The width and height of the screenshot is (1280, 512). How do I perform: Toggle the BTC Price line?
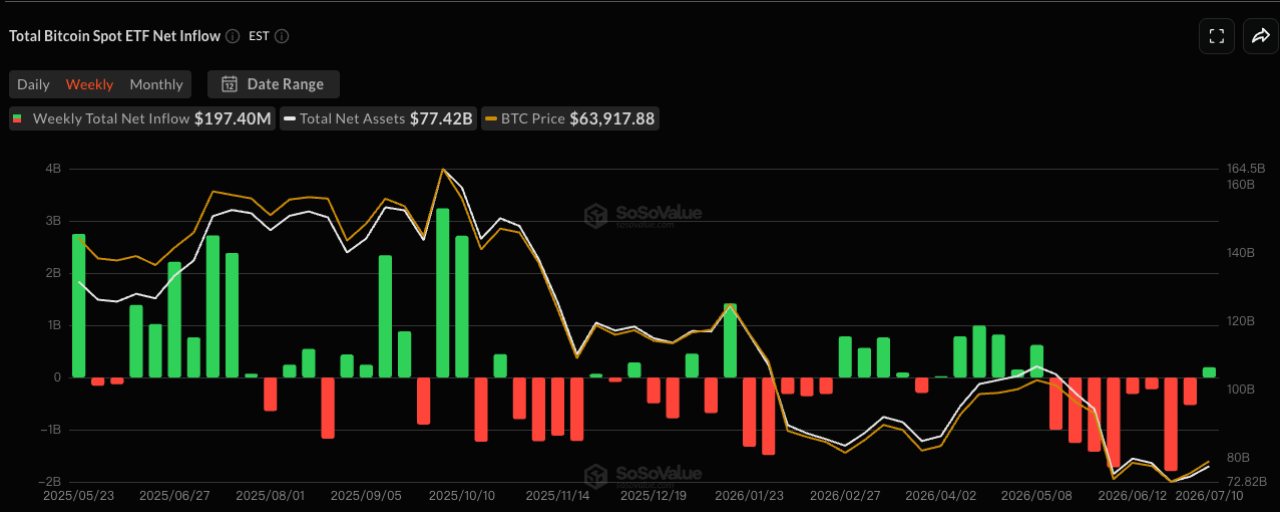click(570, 119)
